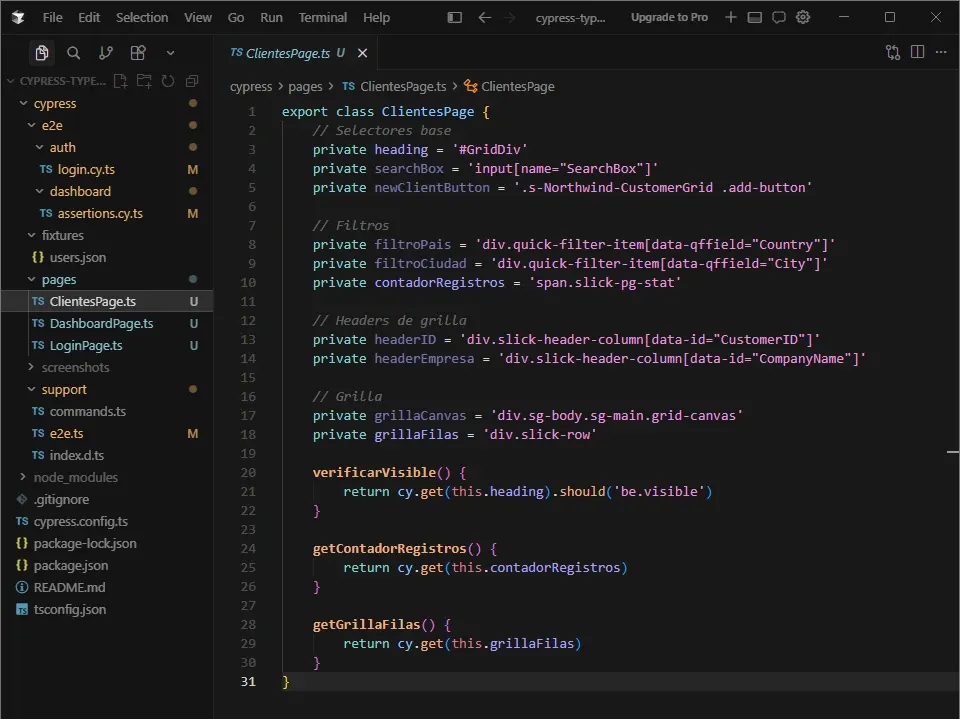Screen dimensions: 960x719
Task: Open .gitignore in explorer
Action: [107, 500]
